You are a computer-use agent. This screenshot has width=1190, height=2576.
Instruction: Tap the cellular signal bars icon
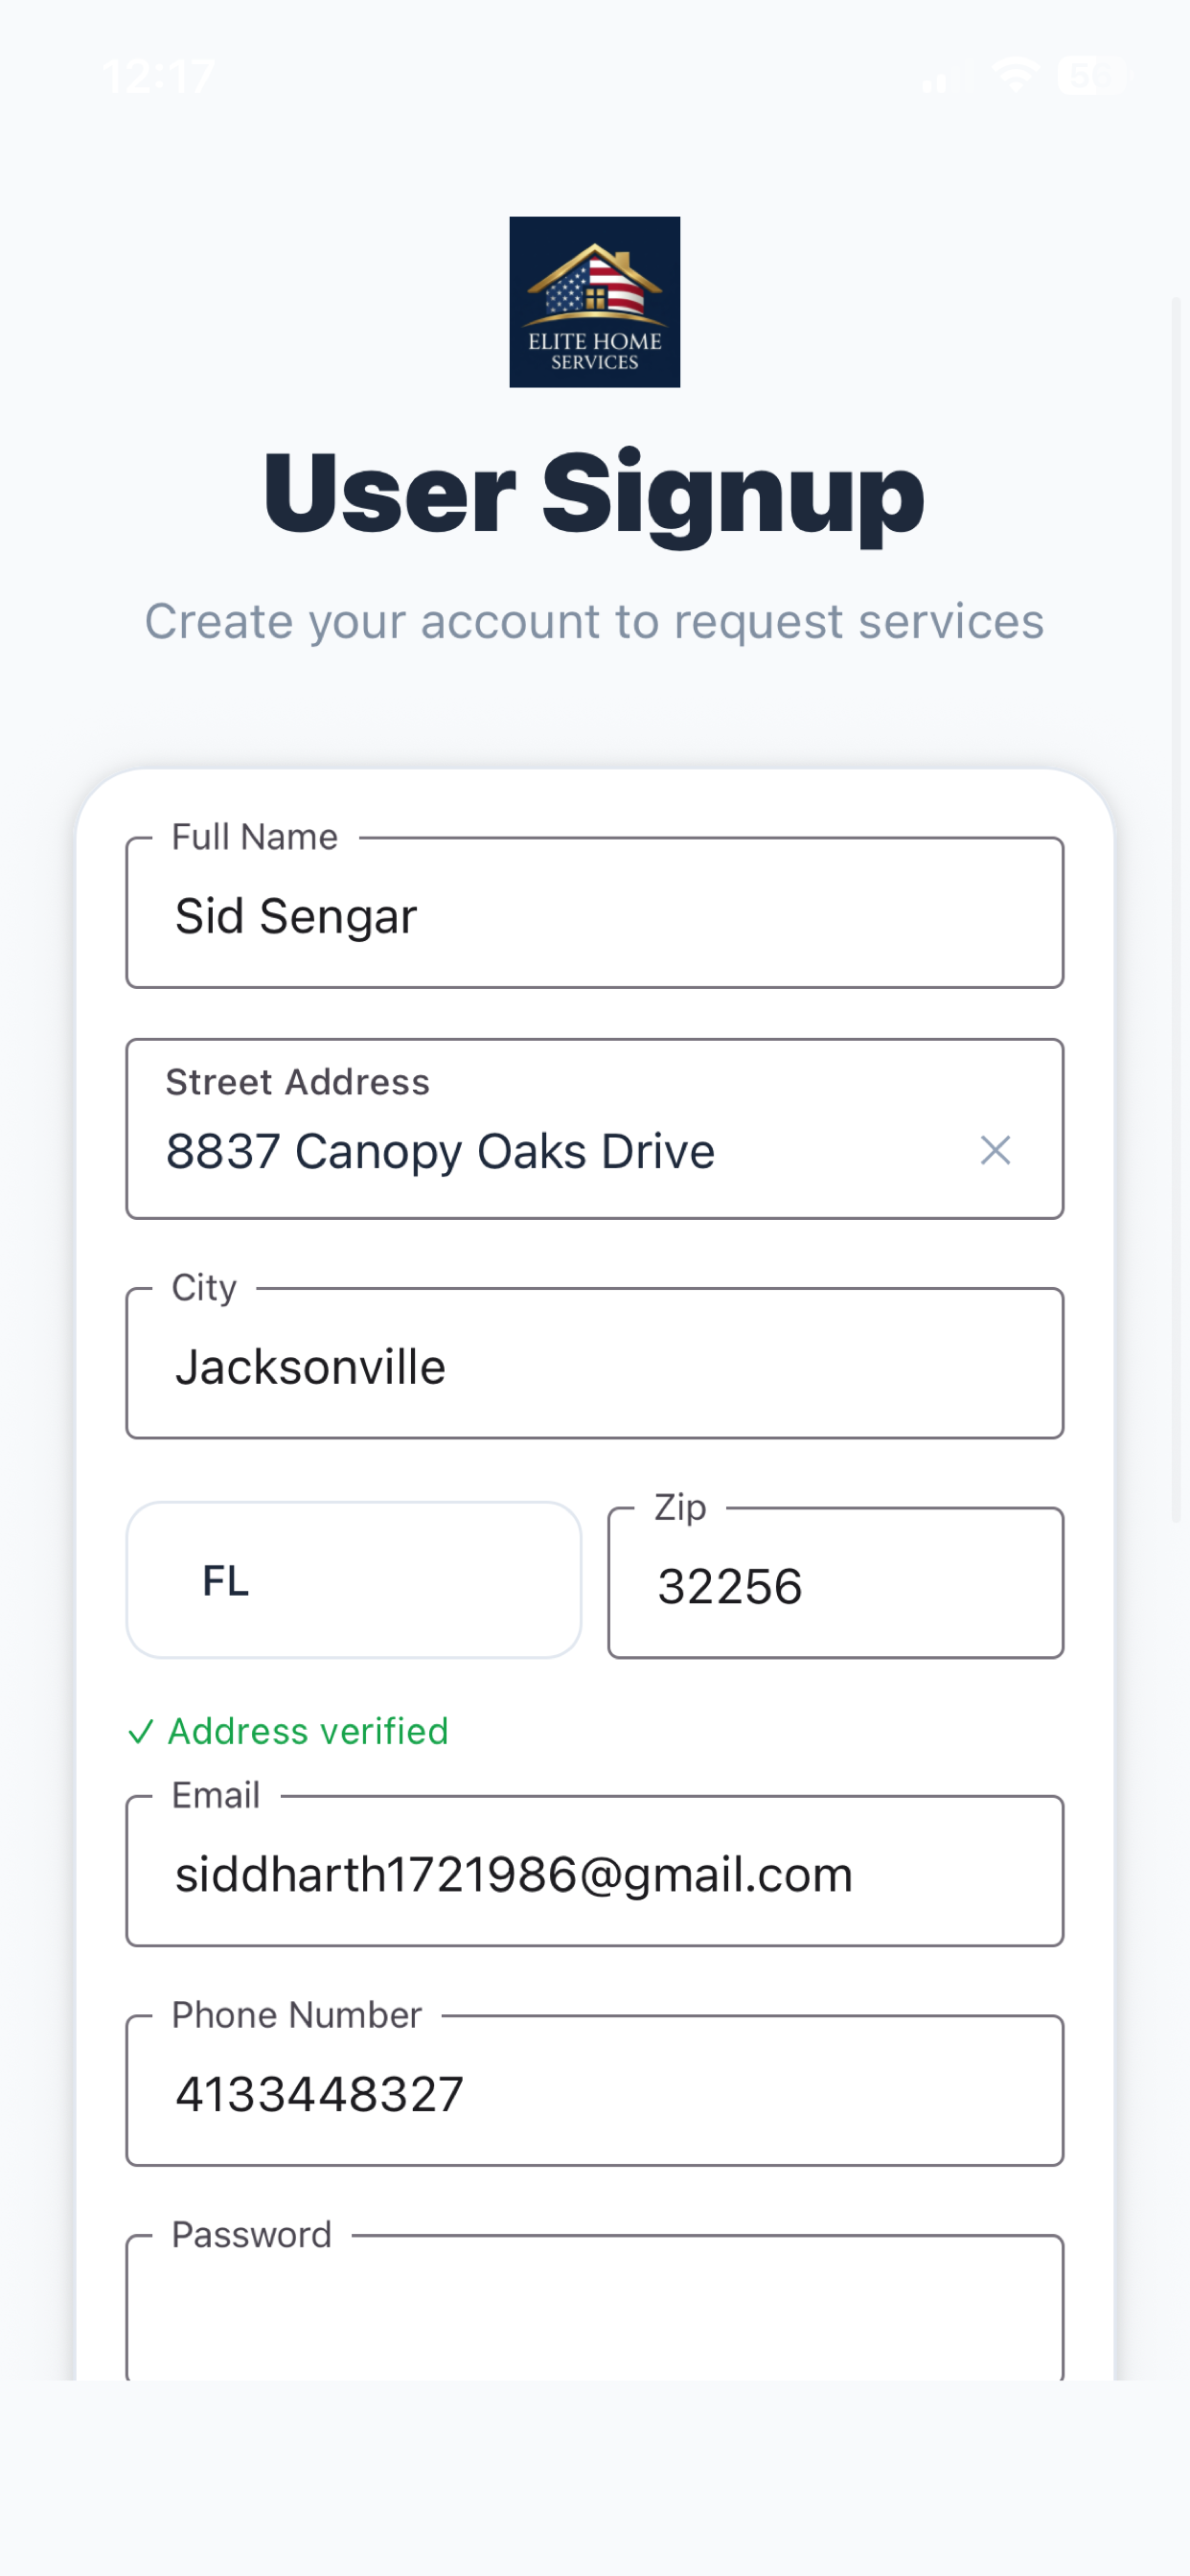tap(943, 76)
